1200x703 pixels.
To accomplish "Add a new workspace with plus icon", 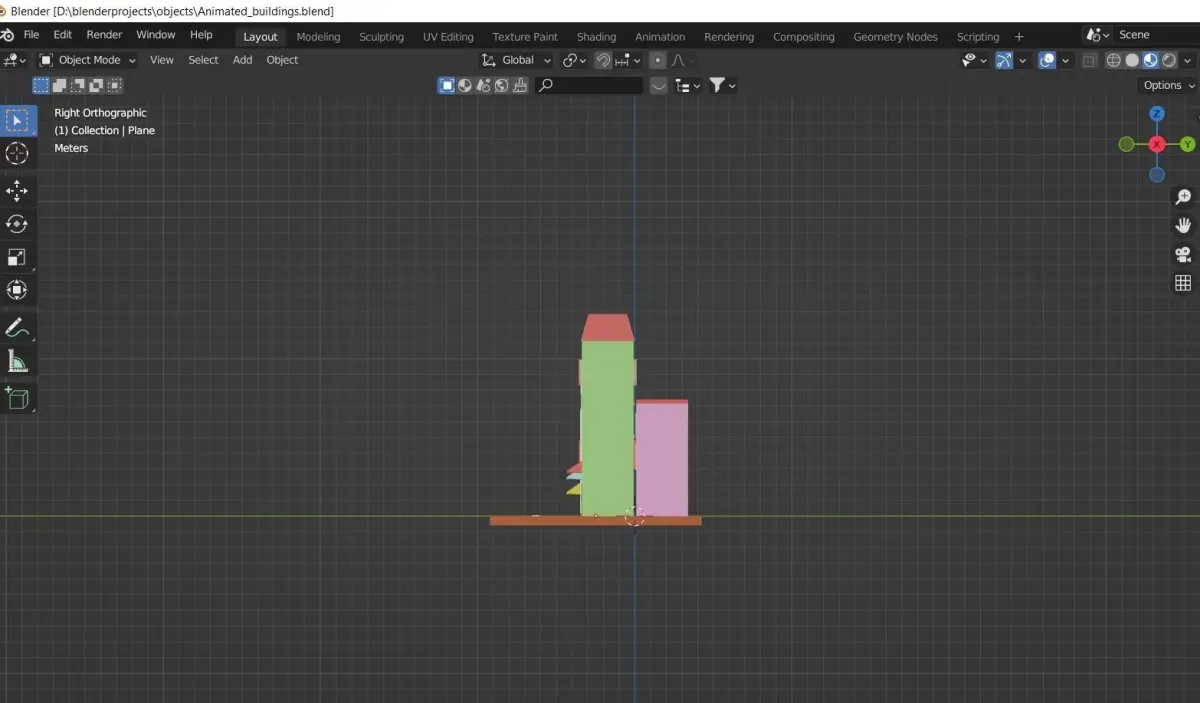I will (1019, 37).
